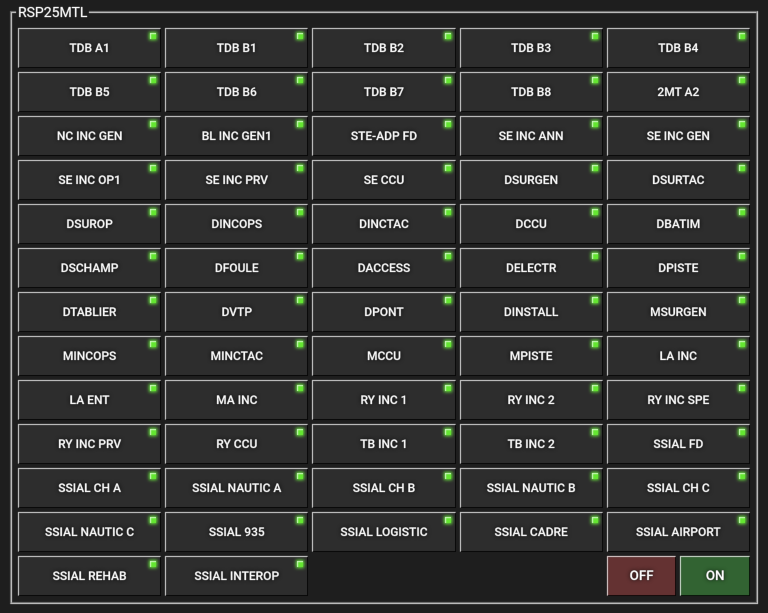Choose the RY INC 1 button

tap(384, 400)
